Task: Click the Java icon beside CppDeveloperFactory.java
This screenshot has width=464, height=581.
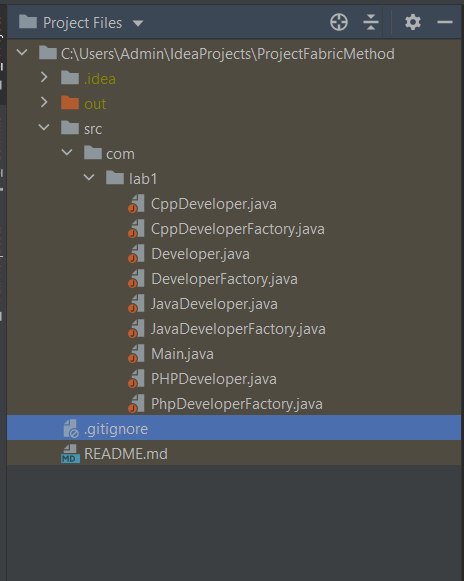Action: pos(136,228)
